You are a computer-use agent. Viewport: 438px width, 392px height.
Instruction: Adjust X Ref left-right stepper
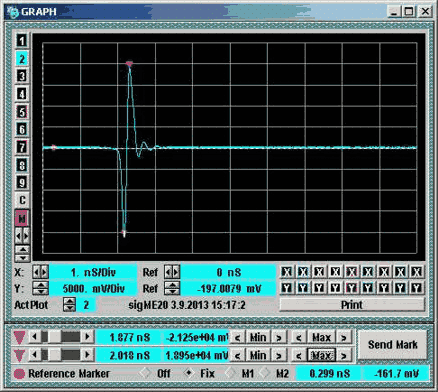click(x=172, y=272)
